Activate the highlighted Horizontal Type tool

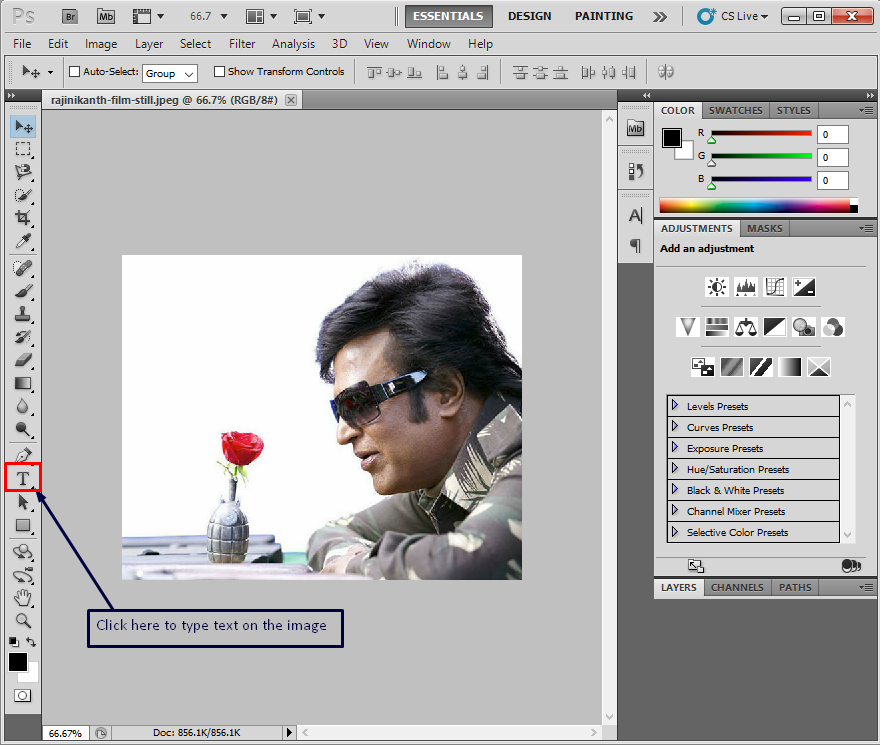click(22, 478)
